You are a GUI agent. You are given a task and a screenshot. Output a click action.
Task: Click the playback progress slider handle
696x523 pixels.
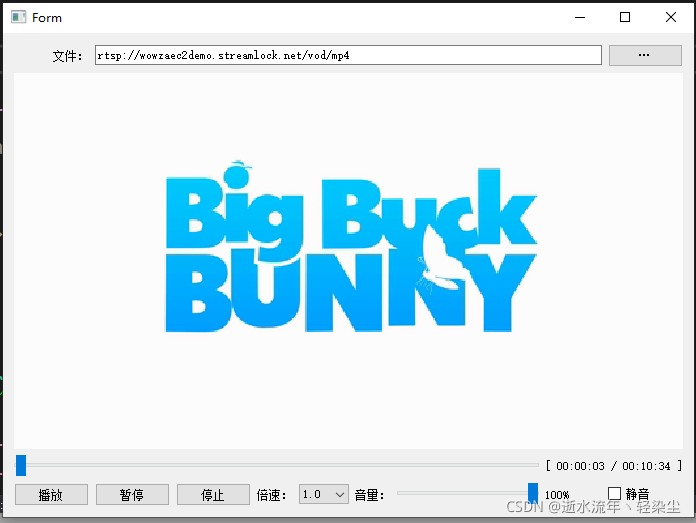[x=21, y=465]
